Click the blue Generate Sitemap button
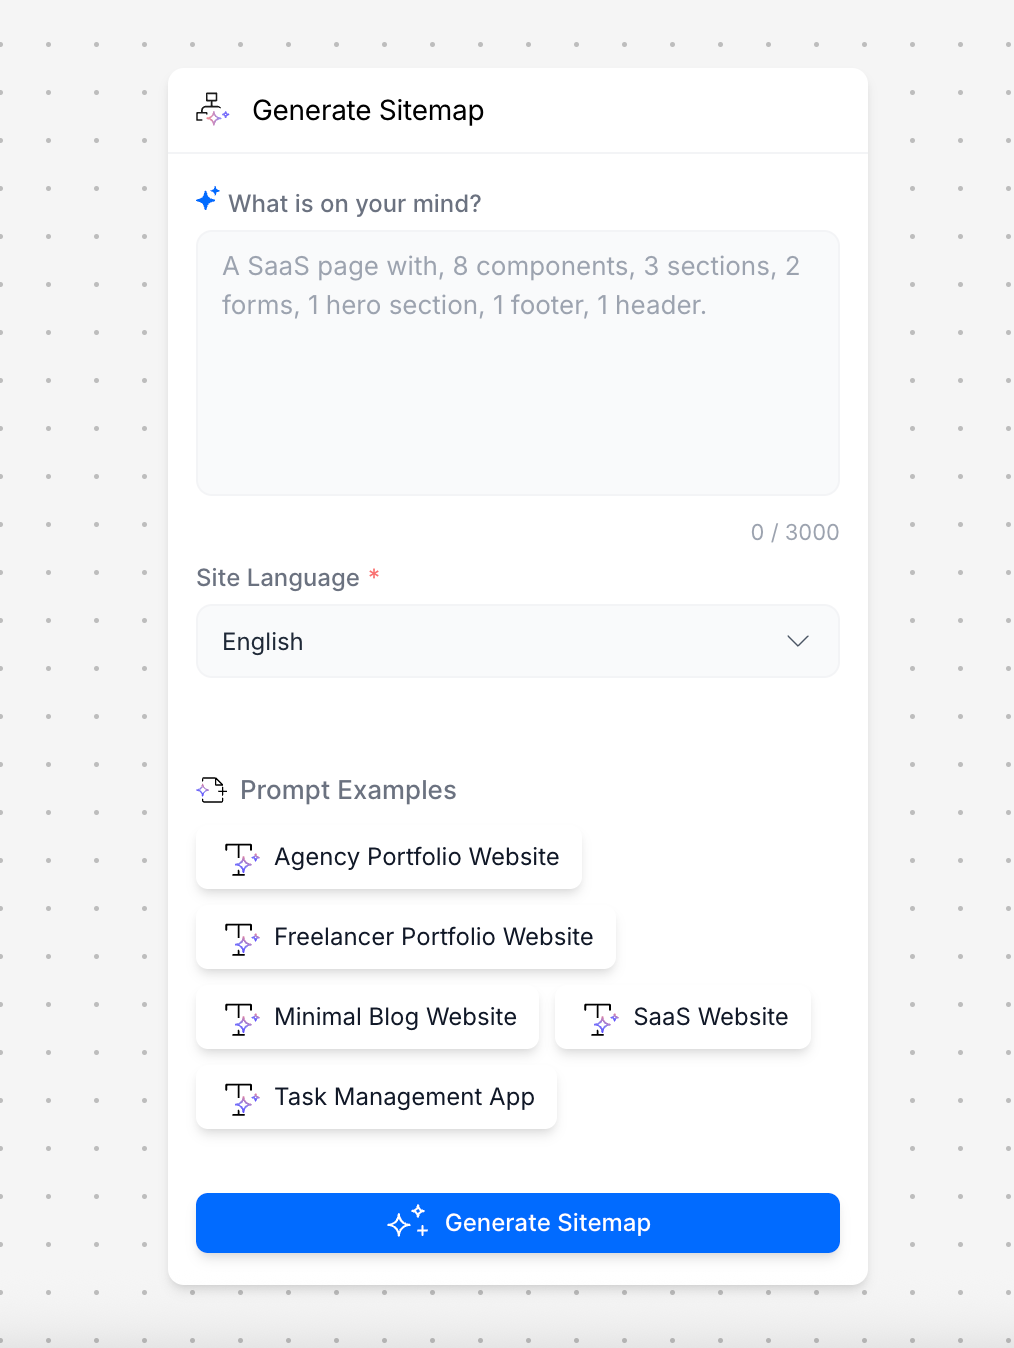1014x1348 pixels. click(518, 1223)
